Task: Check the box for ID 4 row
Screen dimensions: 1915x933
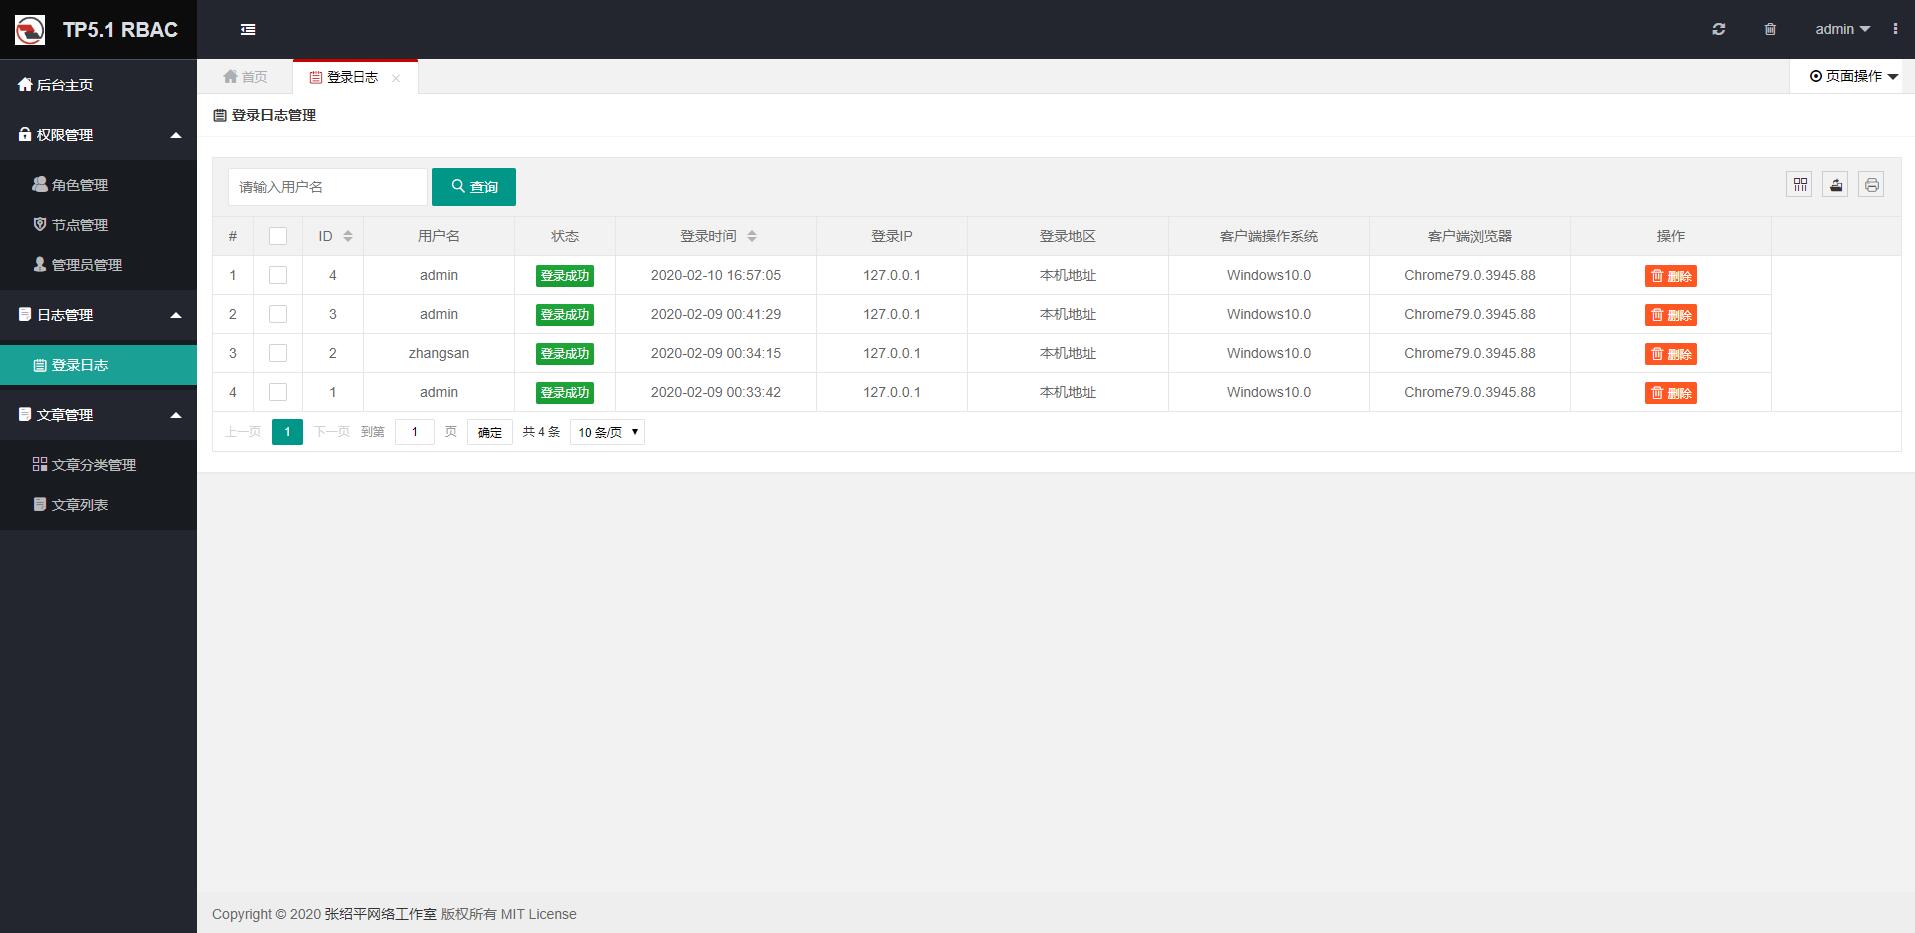Action: 278,275
